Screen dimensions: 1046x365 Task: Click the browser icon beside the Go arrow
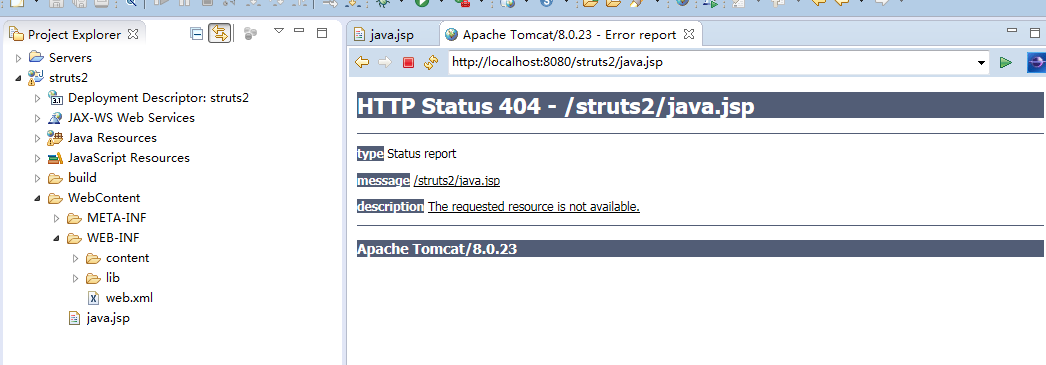coord(1036,63)
